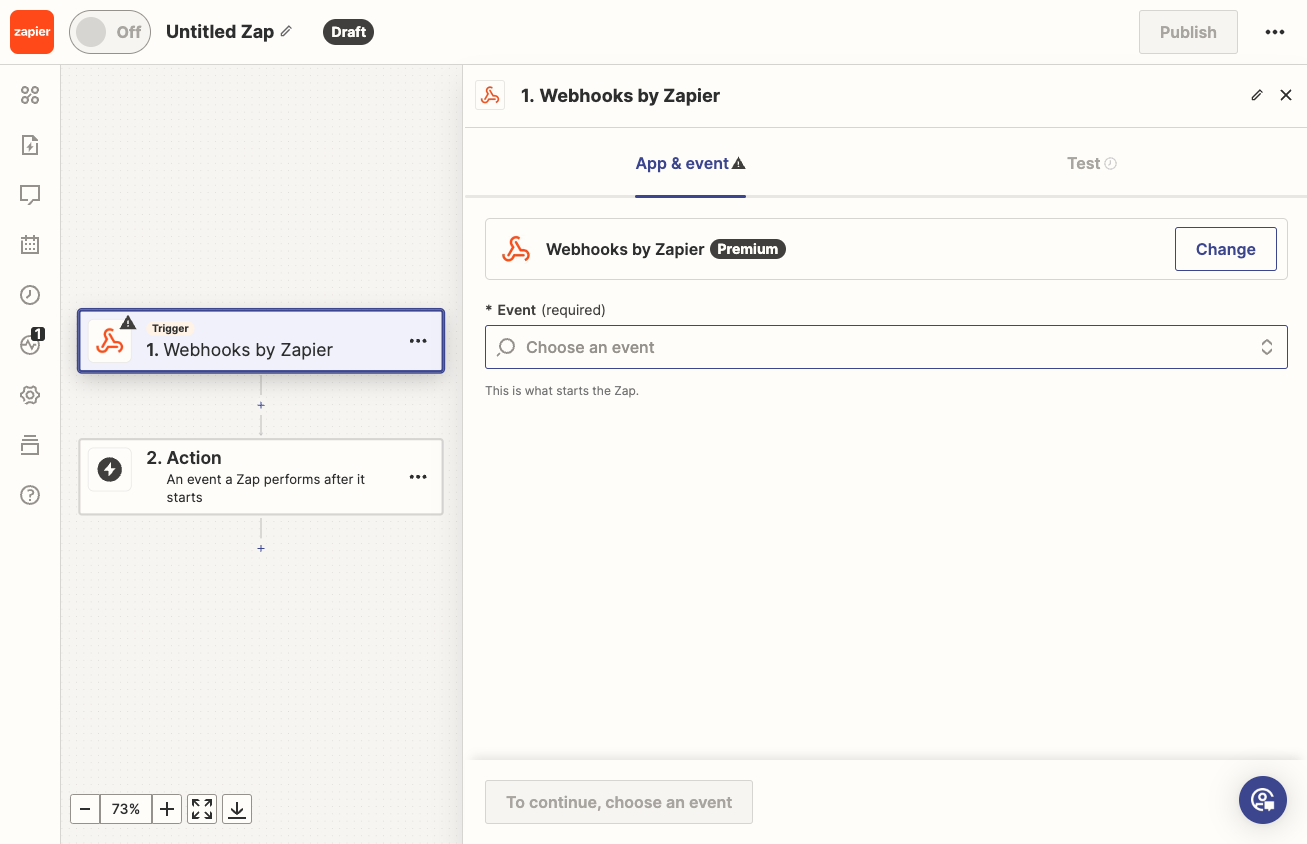
Task: Open Action step three-dot menu
Action: click(x=418, y=477)
